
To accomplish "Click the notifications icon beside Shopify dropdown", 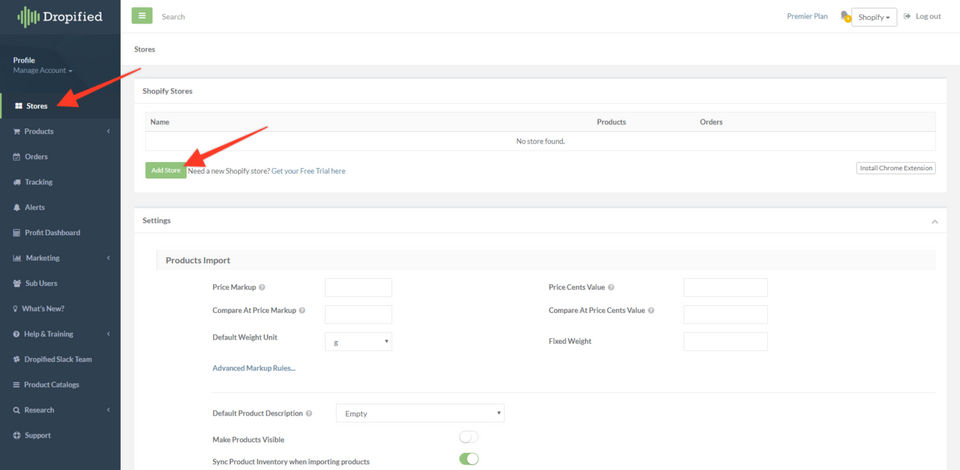I will click(846, 17).
